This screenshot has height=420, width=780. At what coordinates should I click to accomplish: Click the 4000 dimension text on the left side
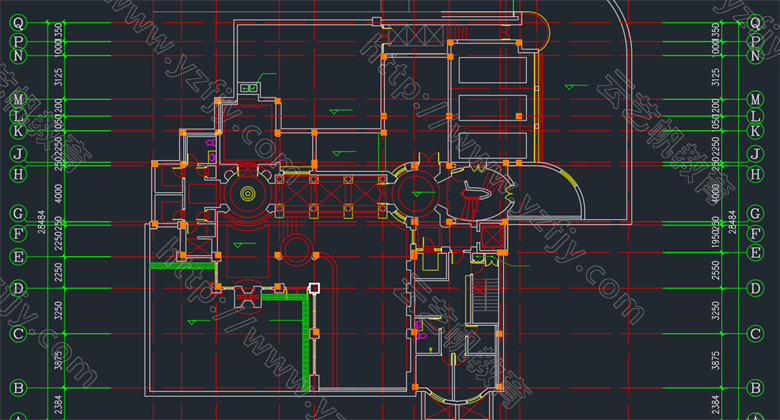tap(59, 194)
